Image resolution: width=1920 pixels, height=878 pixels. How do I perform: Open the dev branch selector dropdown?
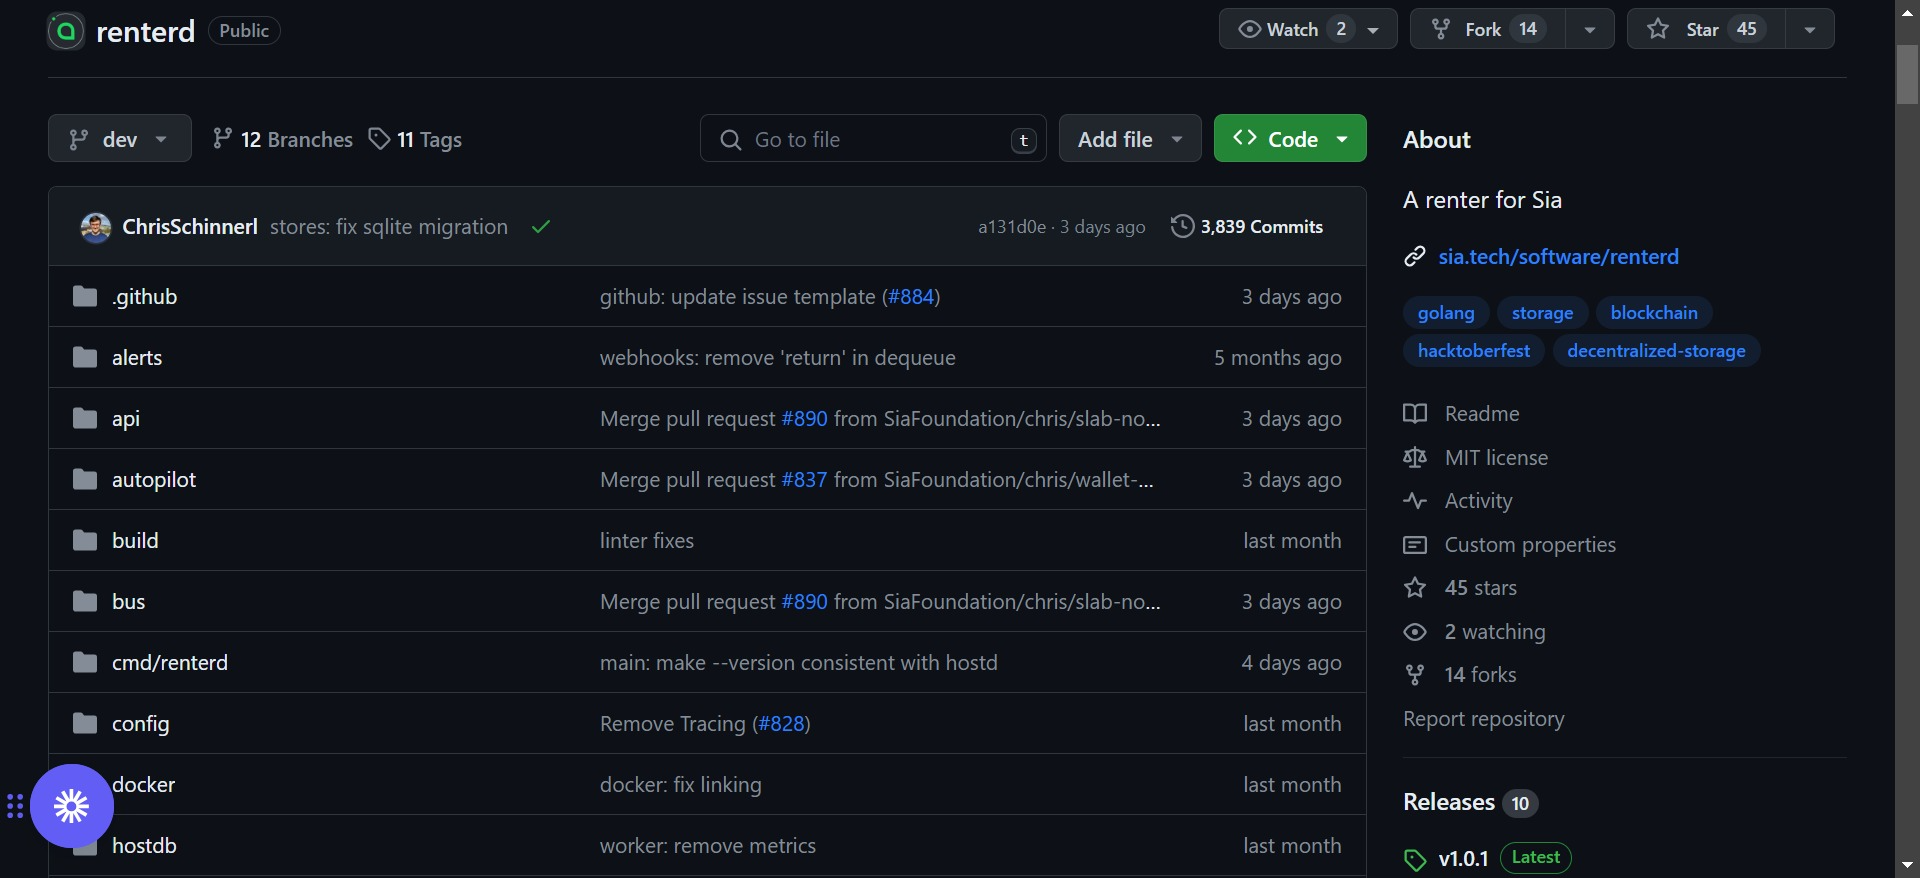tap(119, 139)
